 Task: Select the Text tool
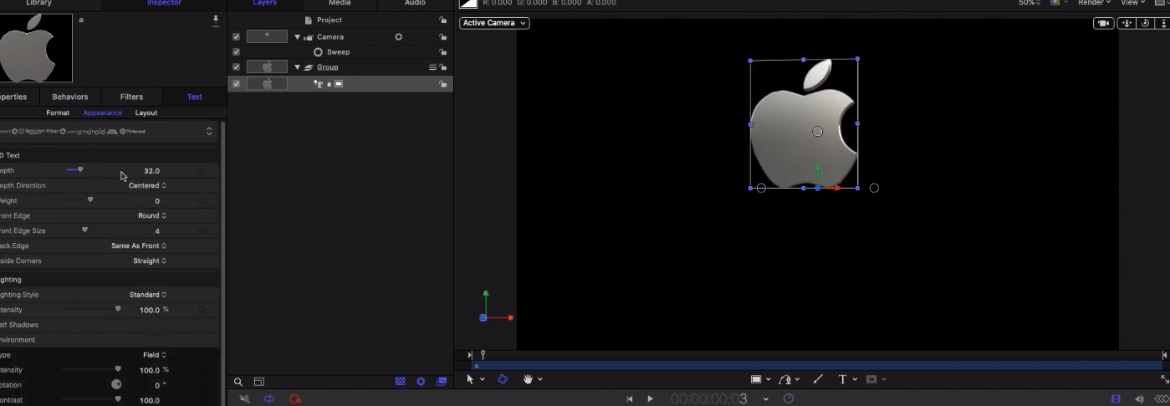pyautogui.click(x=842, y=379)
